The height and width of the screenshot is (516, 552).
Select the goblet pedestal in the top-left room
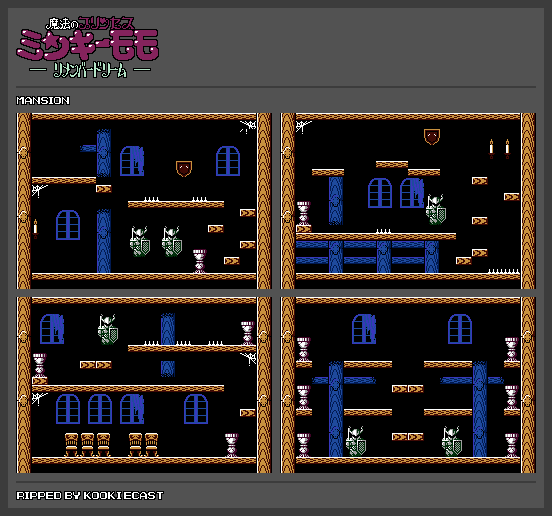(200, 261)
